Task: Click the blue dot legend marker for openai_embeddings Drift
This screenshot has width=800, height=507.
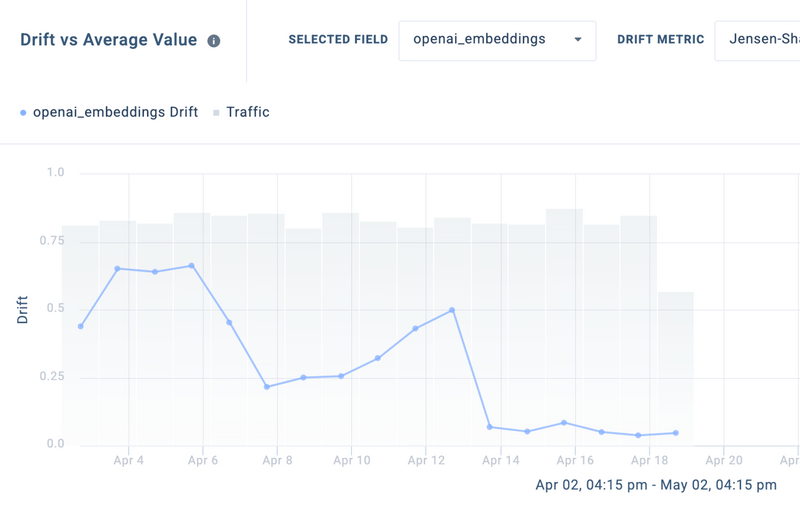Action: [23, 113]
